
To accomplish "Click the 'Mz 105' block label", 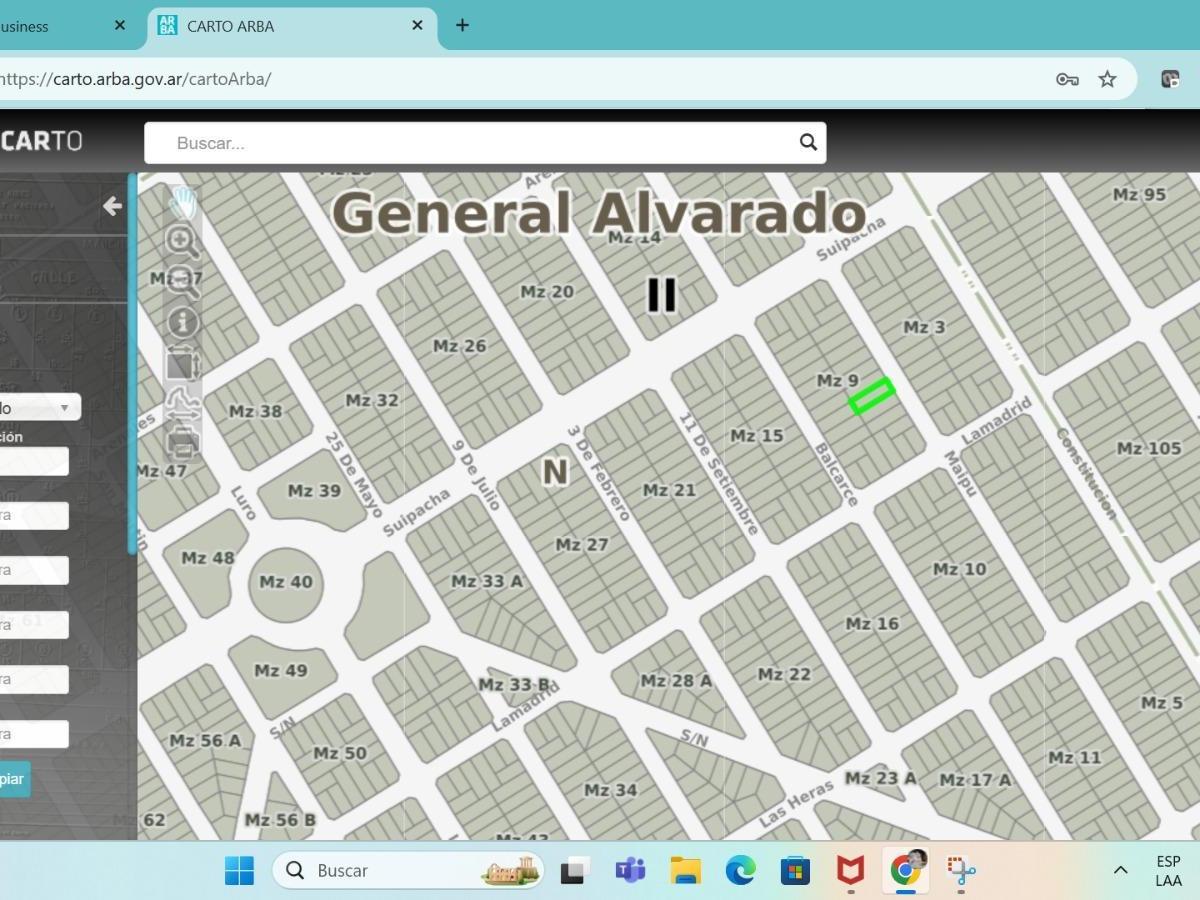I will click(x=1149, y=448).
